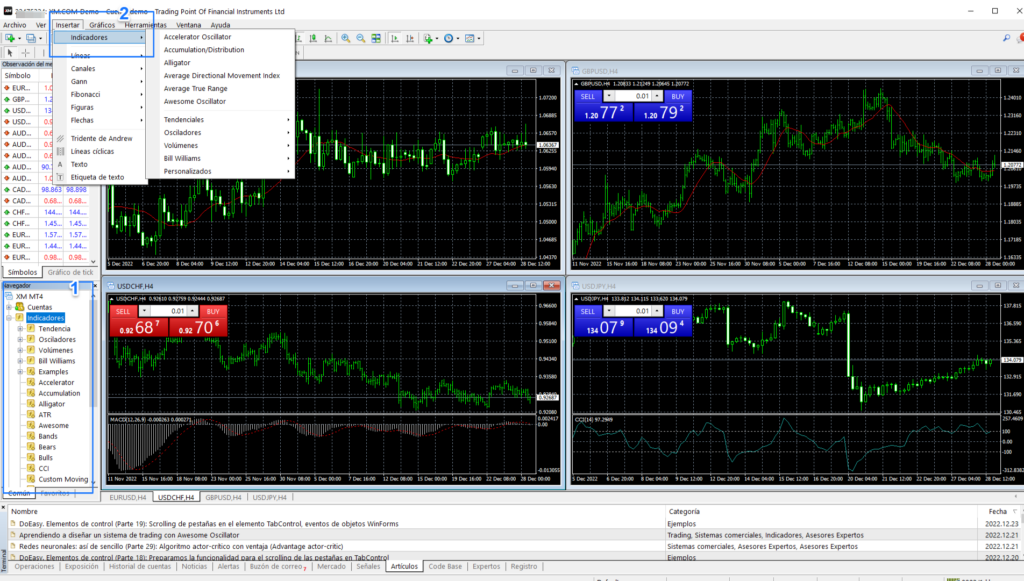
Task: Select the candlestick chart toolbar icon
Action: [x=313, y=39]
